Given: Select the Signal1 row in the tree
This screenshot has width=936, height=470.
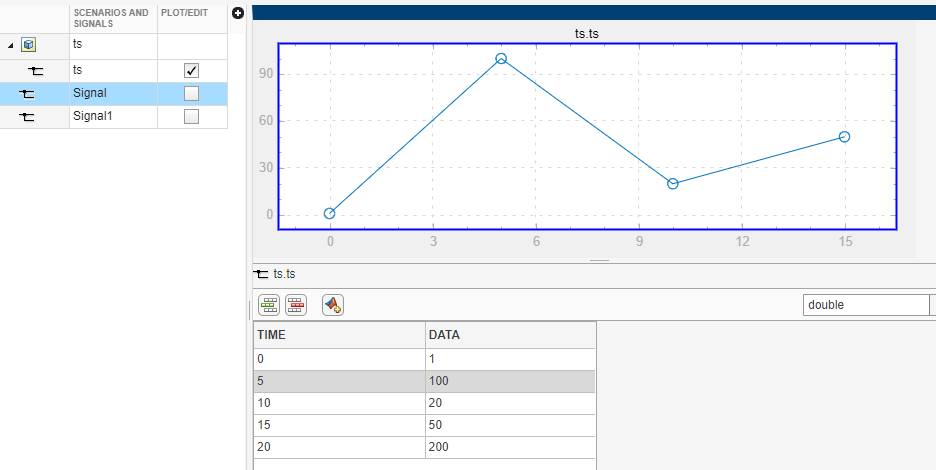Looking at the screenshot, I should pyautogui.click(x=113, y=117).
